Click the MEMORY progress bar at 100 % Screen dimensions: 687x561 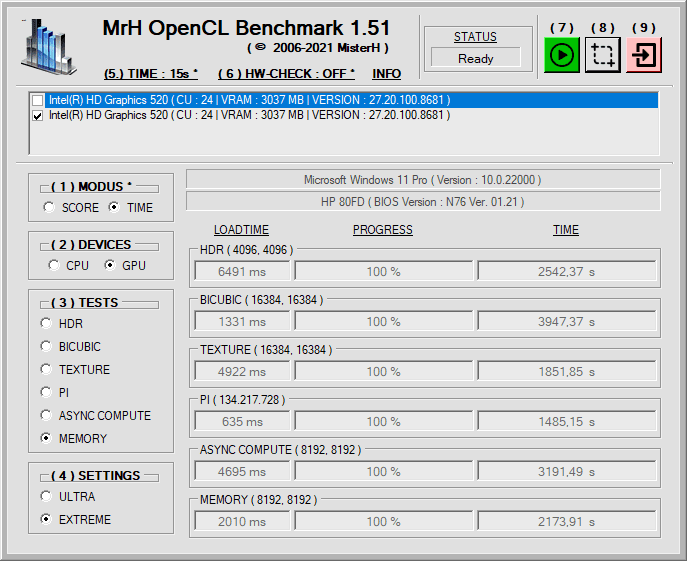point(384,521)
